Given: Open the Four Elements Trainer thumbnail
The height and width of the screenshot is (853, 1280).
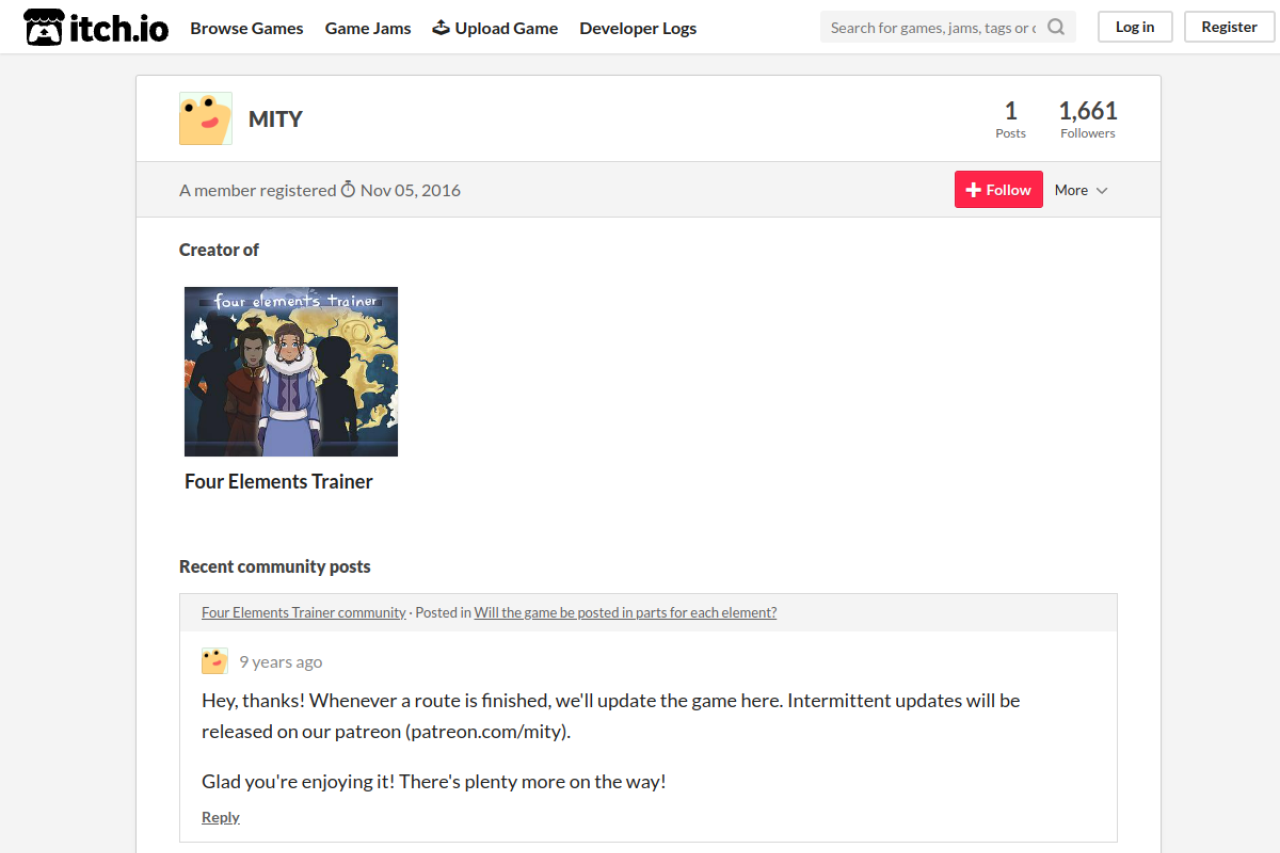Looking at the screenshot, I should click(x=291, y=372).
